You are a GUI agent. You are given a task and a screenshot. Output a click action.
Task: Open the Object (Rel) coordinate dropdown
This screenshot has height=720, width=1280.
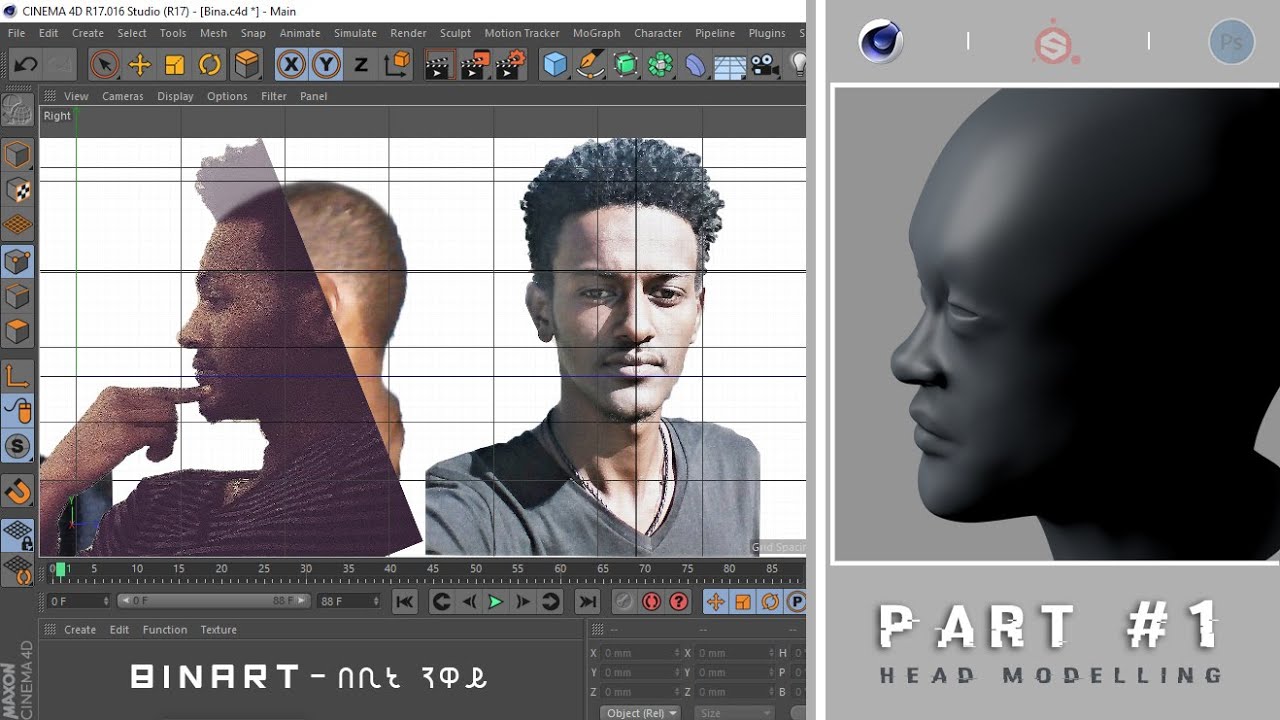pos(640,713)
